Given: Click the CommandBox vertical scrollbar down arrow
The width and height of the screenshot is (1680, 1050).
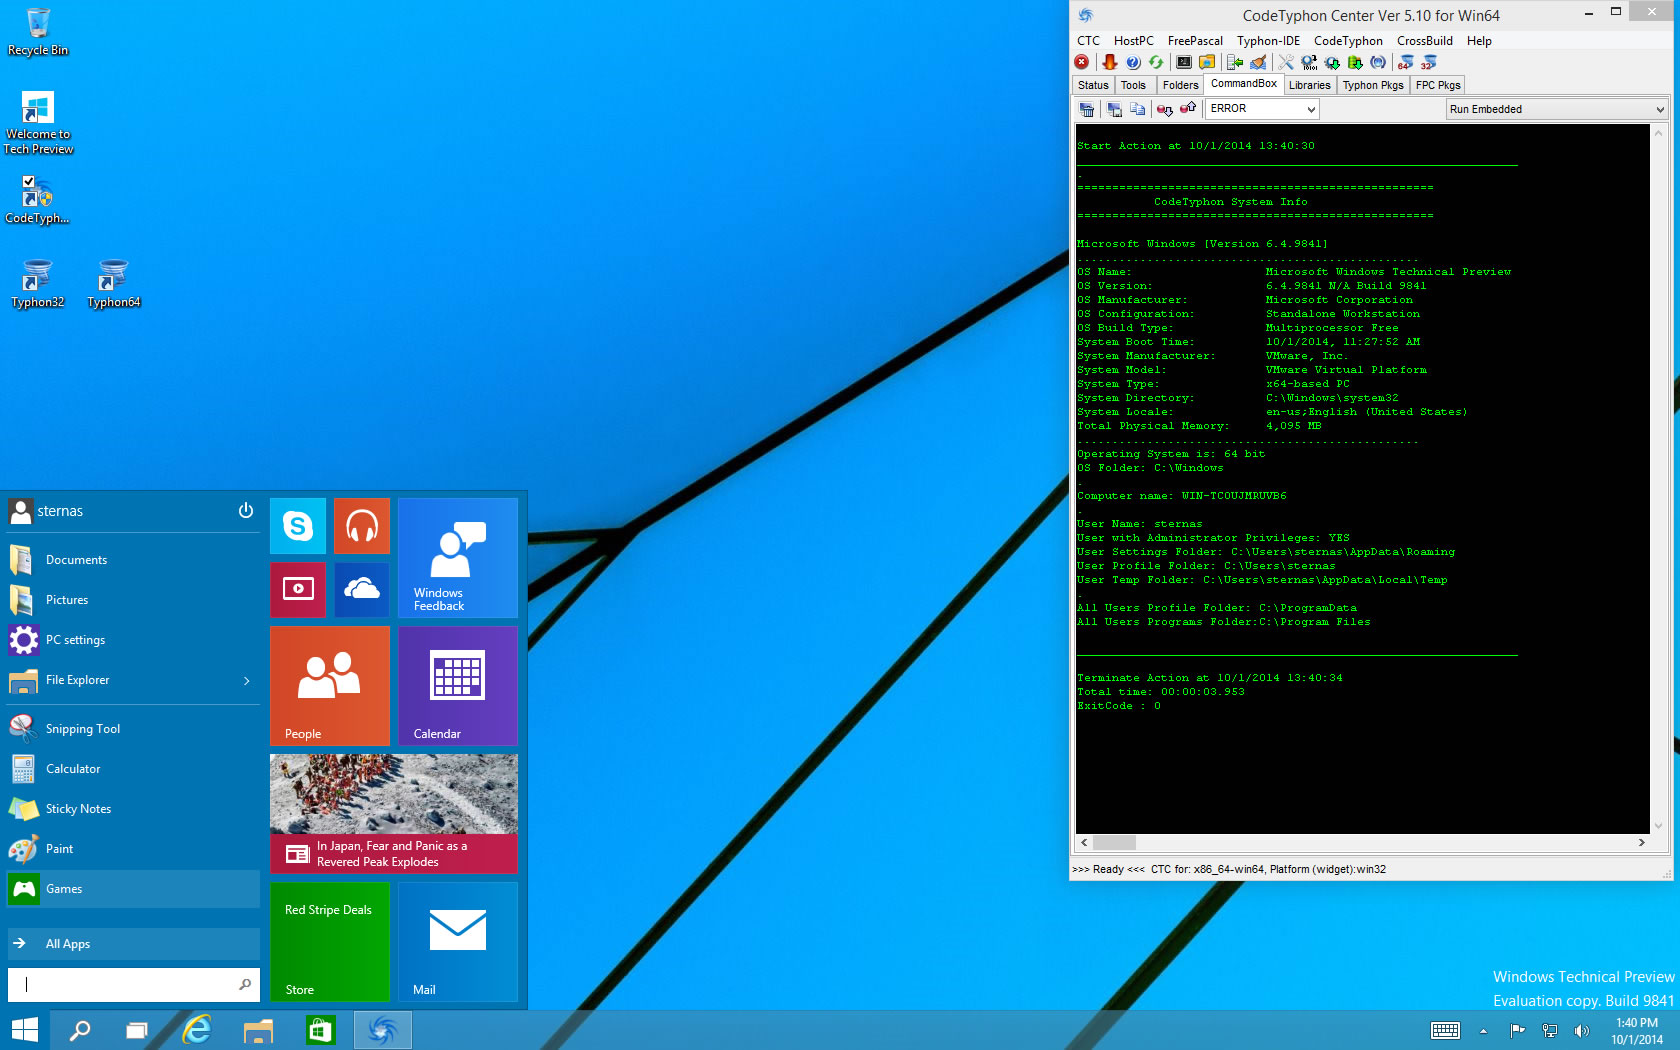Looking at the screenshot, I should click(1659, 825).
